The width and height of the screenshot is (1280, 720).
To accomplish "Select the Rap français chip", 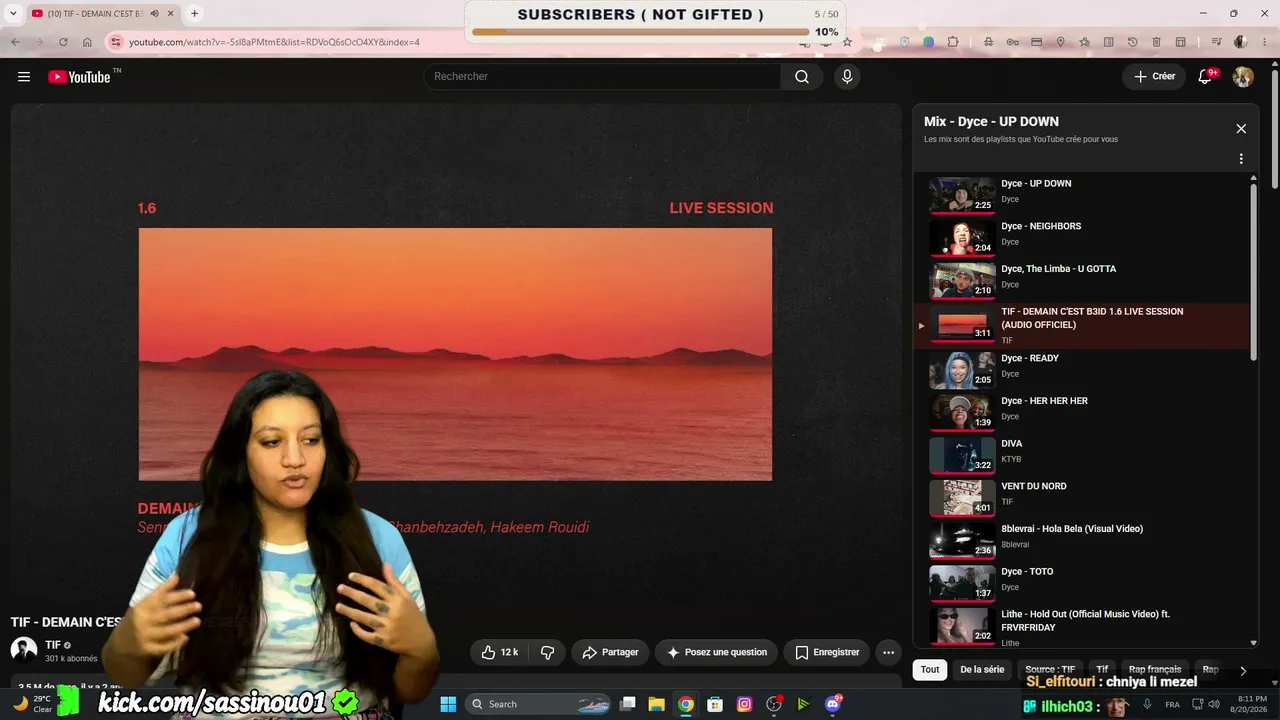I will pos(1155,670).
